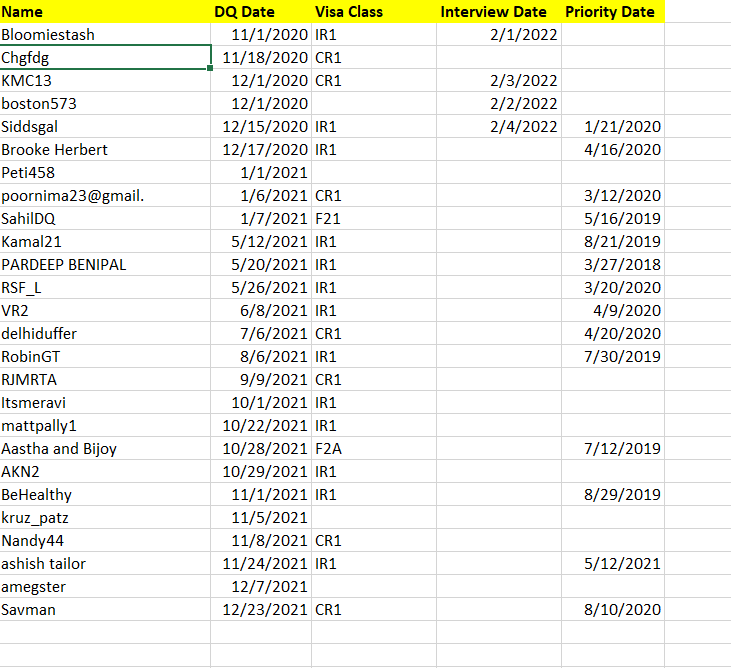Click the 6/8/2021 DQ date cell
Viewport: 731px width, 668px height.
click(x=261, y=310)
